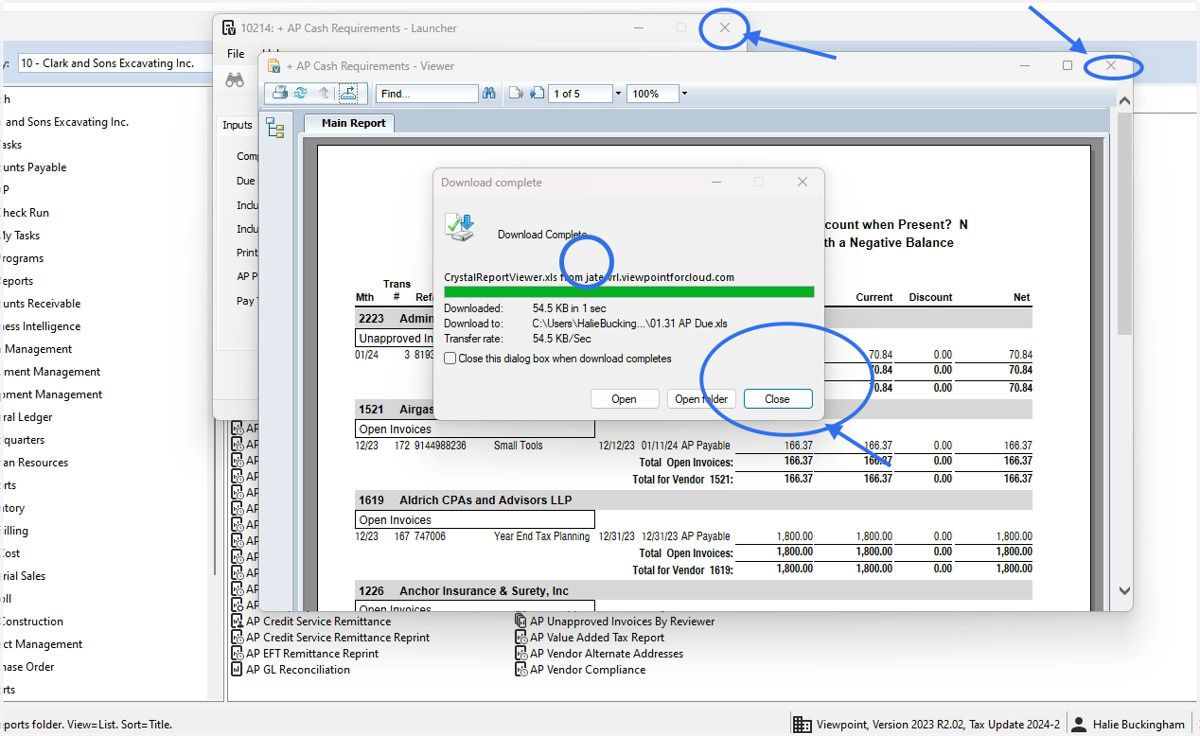
Task: Select 'heck Run' in left tree
Action: tap(25, 213)
